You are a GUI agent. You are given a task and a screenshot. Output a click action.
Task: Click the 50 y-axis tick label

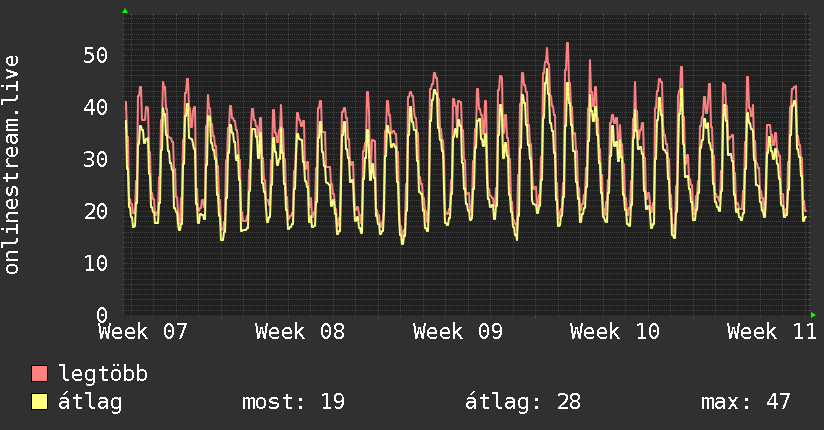[x=96, y=55]
